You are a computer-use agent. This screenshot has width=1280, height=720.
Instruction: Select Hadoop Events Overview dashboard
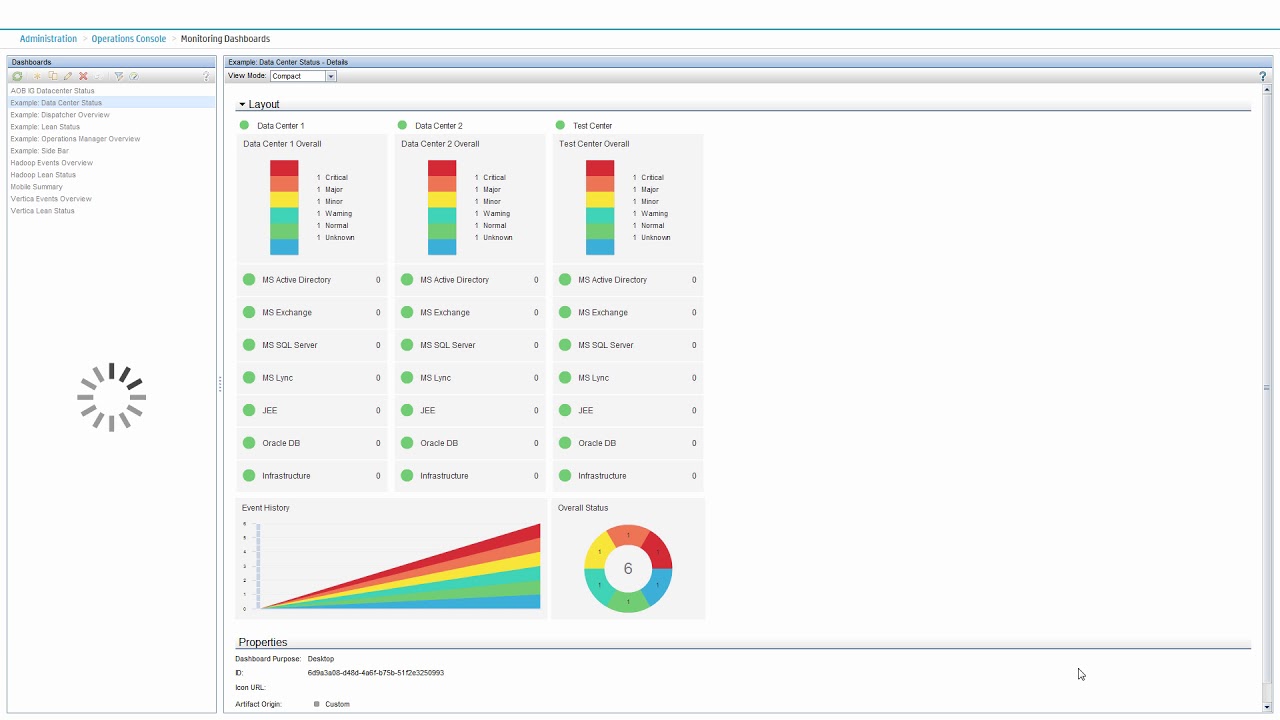[x=111, y=163]
